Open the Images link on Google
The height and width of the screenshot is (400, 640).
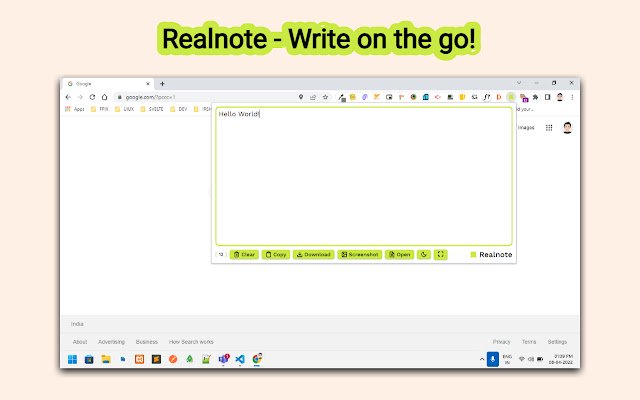[526, 128]
